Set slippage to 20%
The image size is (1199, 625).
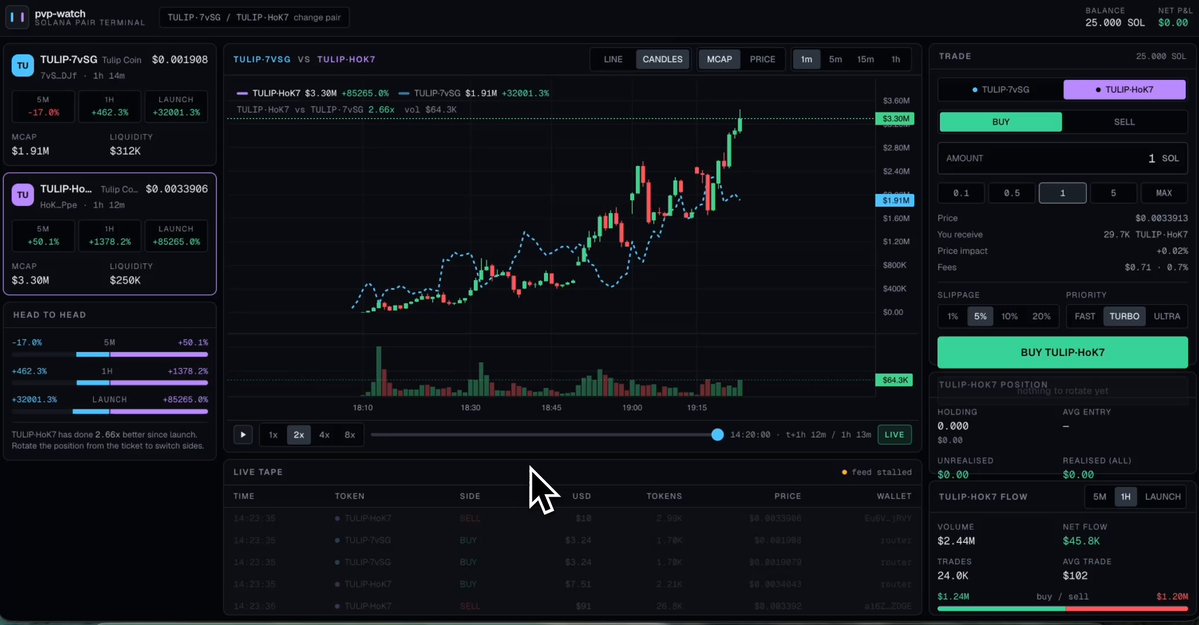tap(1041, 316)
